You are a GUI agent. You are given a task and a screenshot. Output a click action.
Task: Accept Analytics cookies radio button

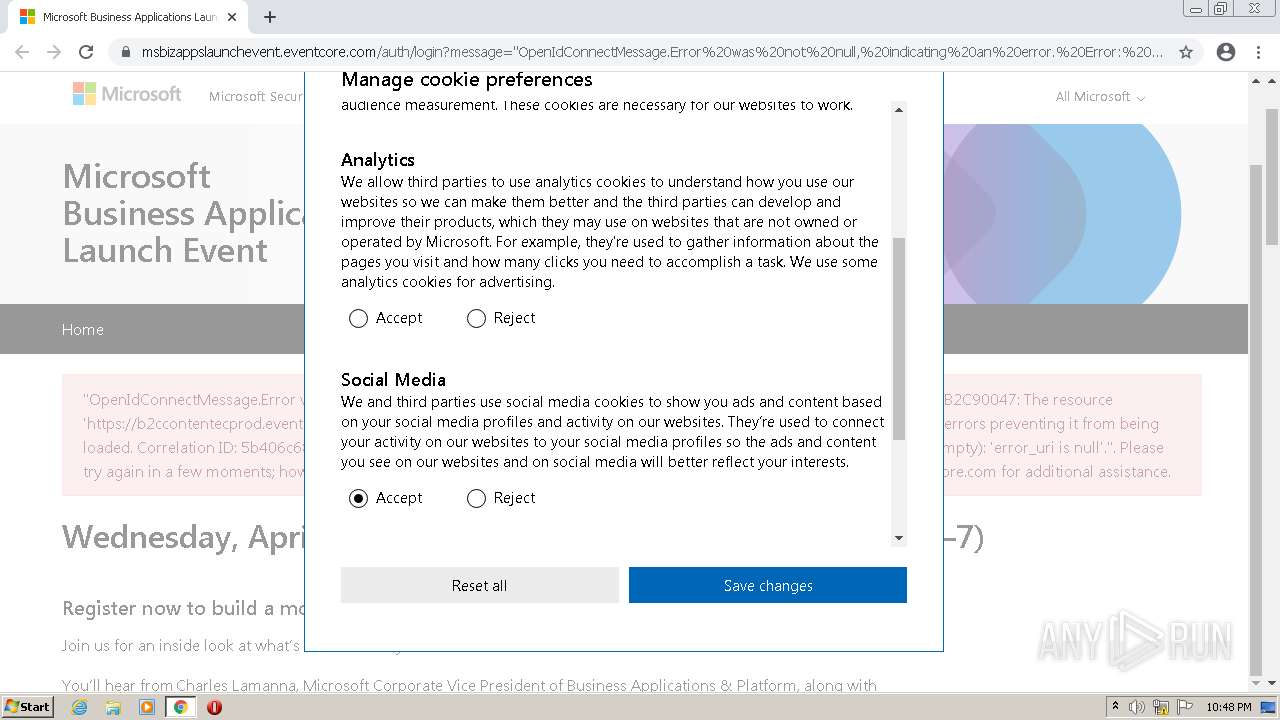358,318
